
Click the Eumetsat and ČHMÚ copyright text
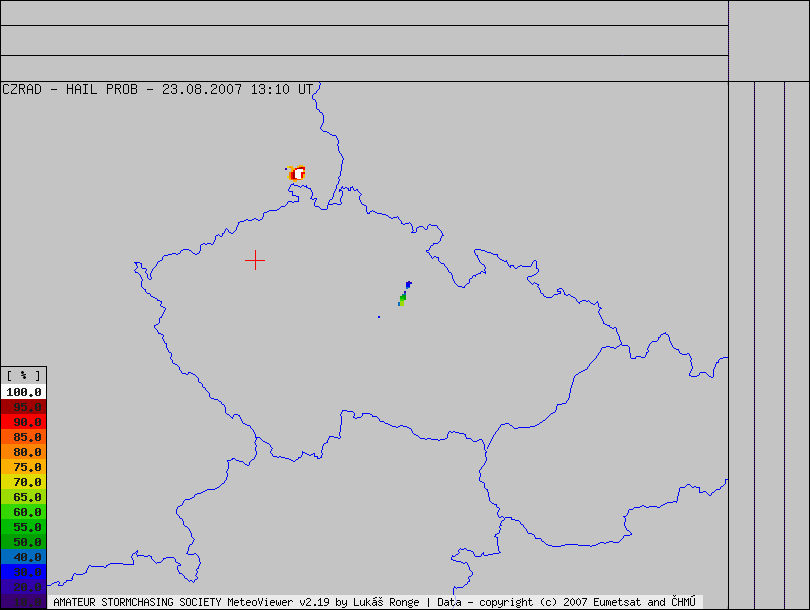[x=628, y=603]
